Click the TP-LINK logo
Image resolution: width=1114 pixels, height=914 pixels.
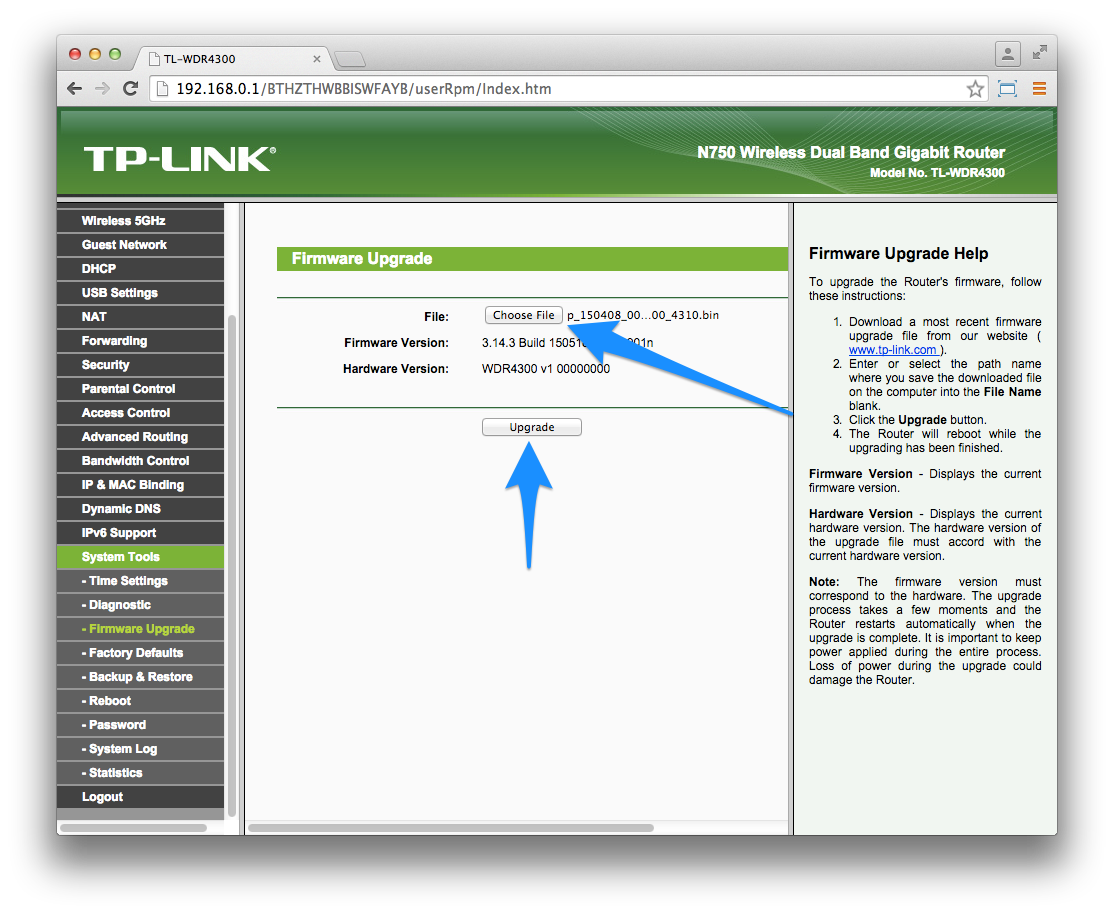(x=180, y=158)
